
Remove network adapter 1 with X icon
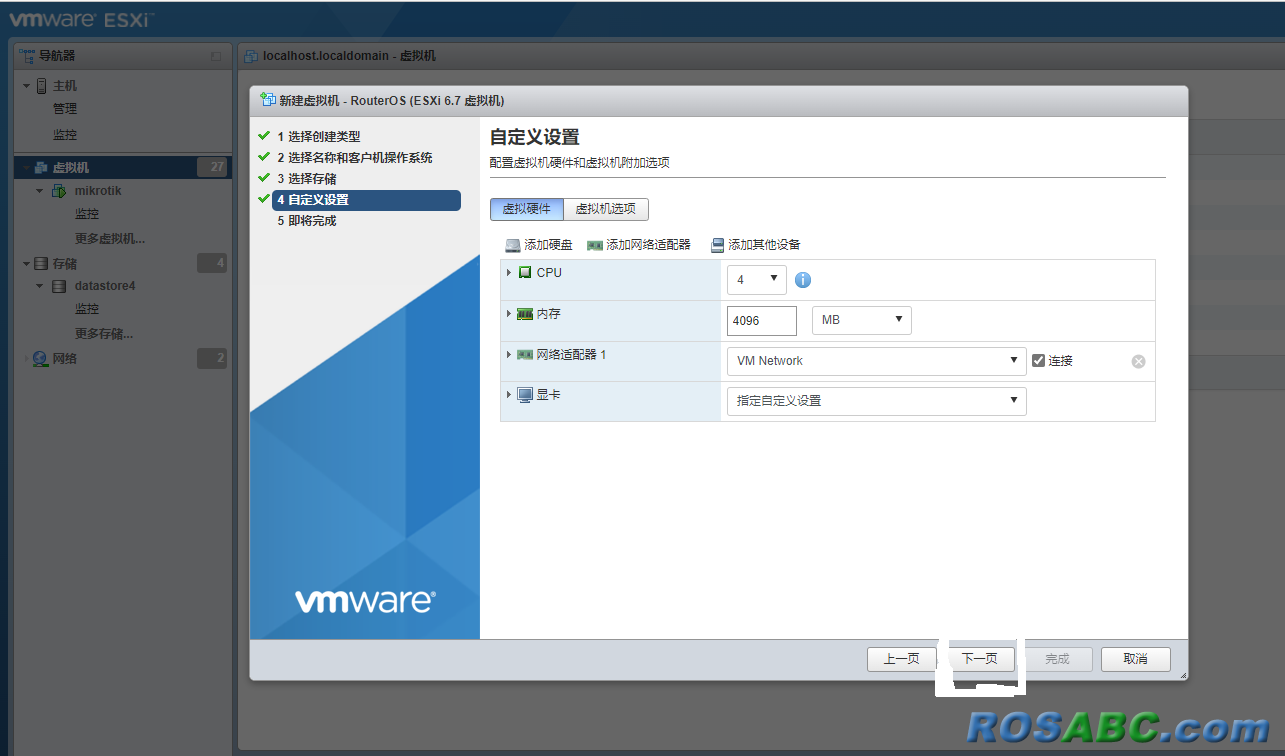[1138, 361]
